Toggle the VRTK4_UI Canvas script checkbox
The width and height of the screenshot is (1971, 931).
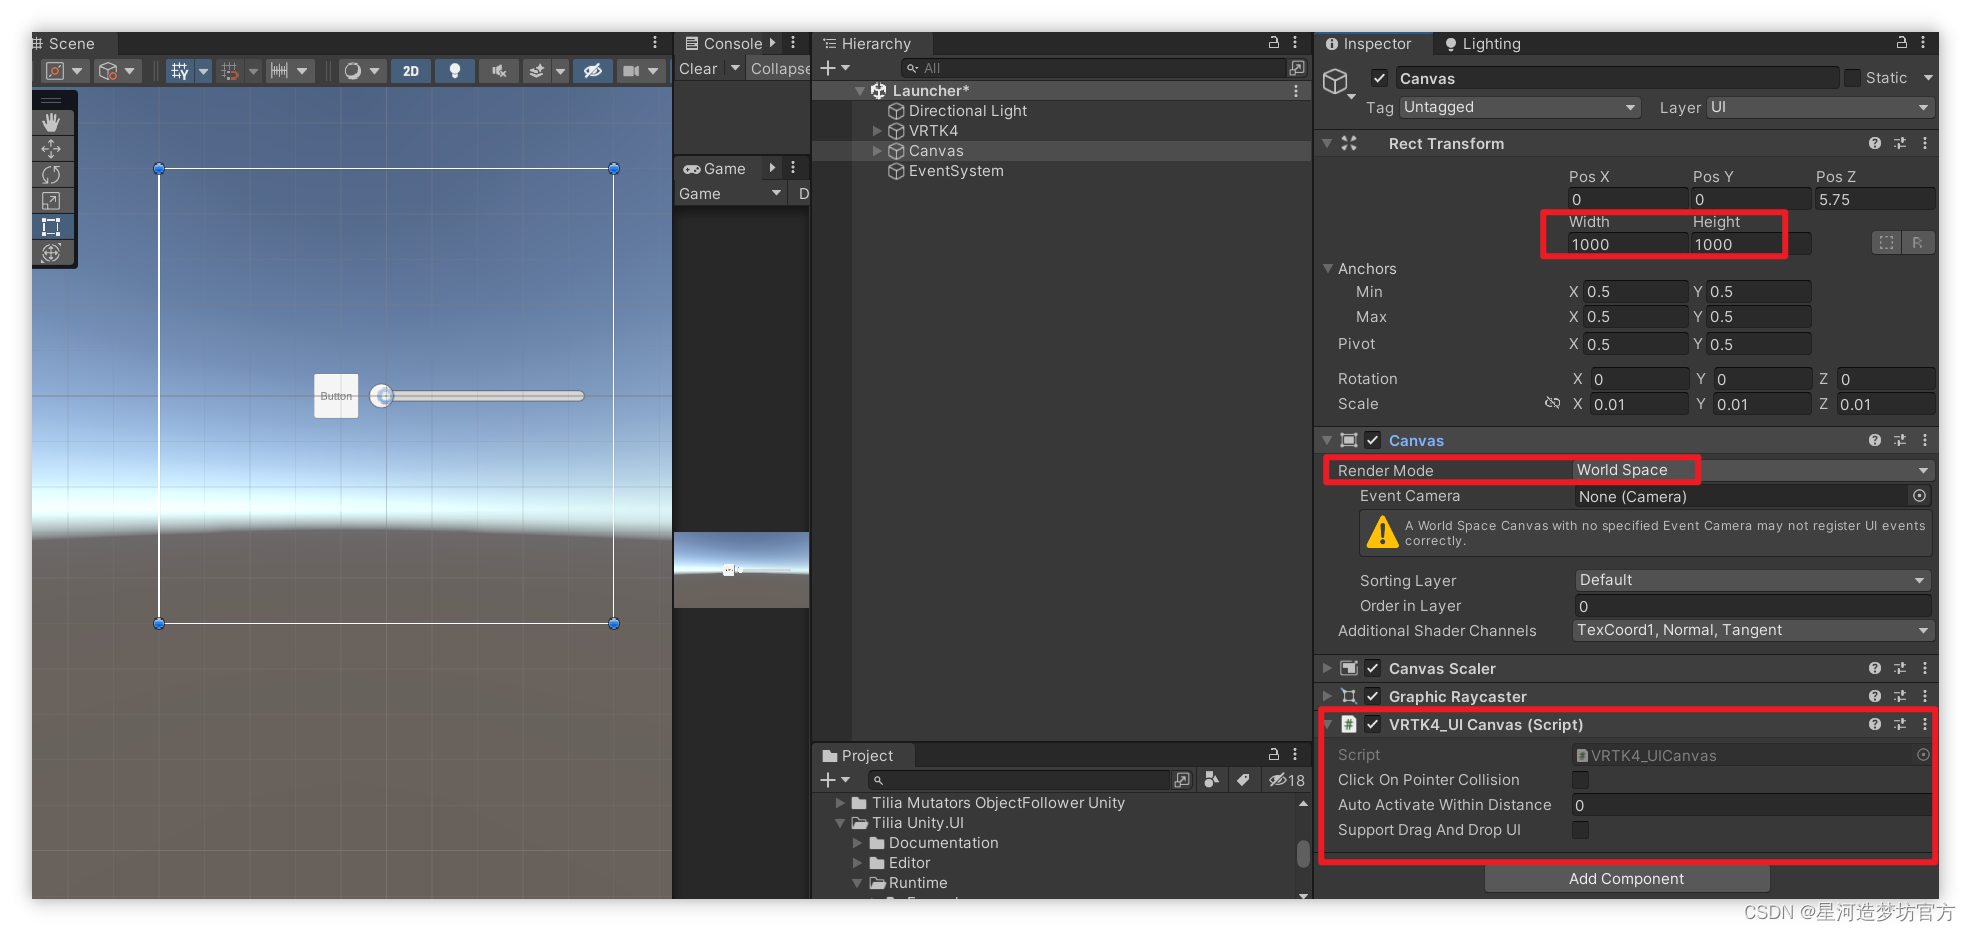[x=1373, y=725]
